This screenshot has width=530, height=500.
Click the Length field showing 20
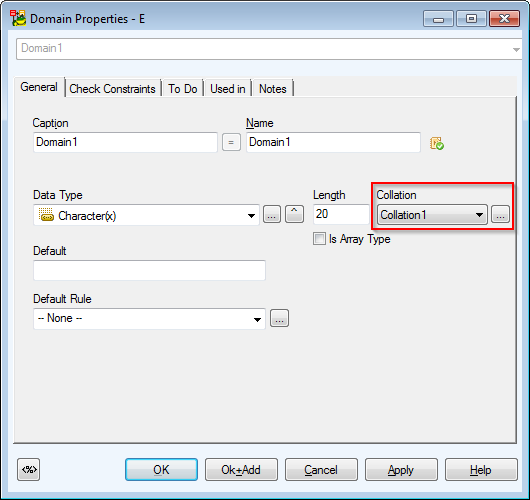tap(341, 214)
